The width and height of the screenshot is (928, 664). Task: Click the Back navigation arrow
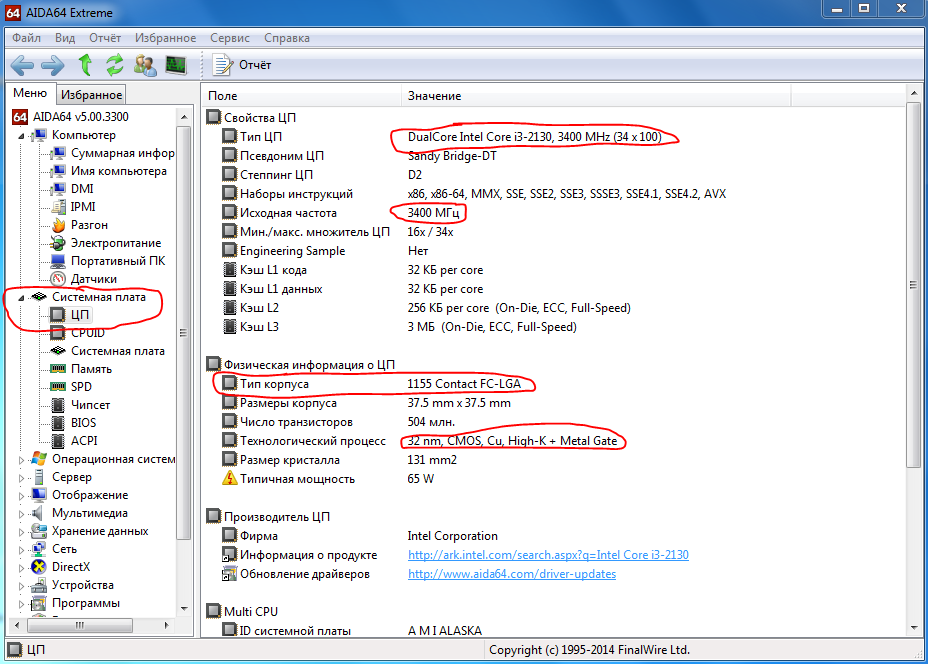click(22, 65)
